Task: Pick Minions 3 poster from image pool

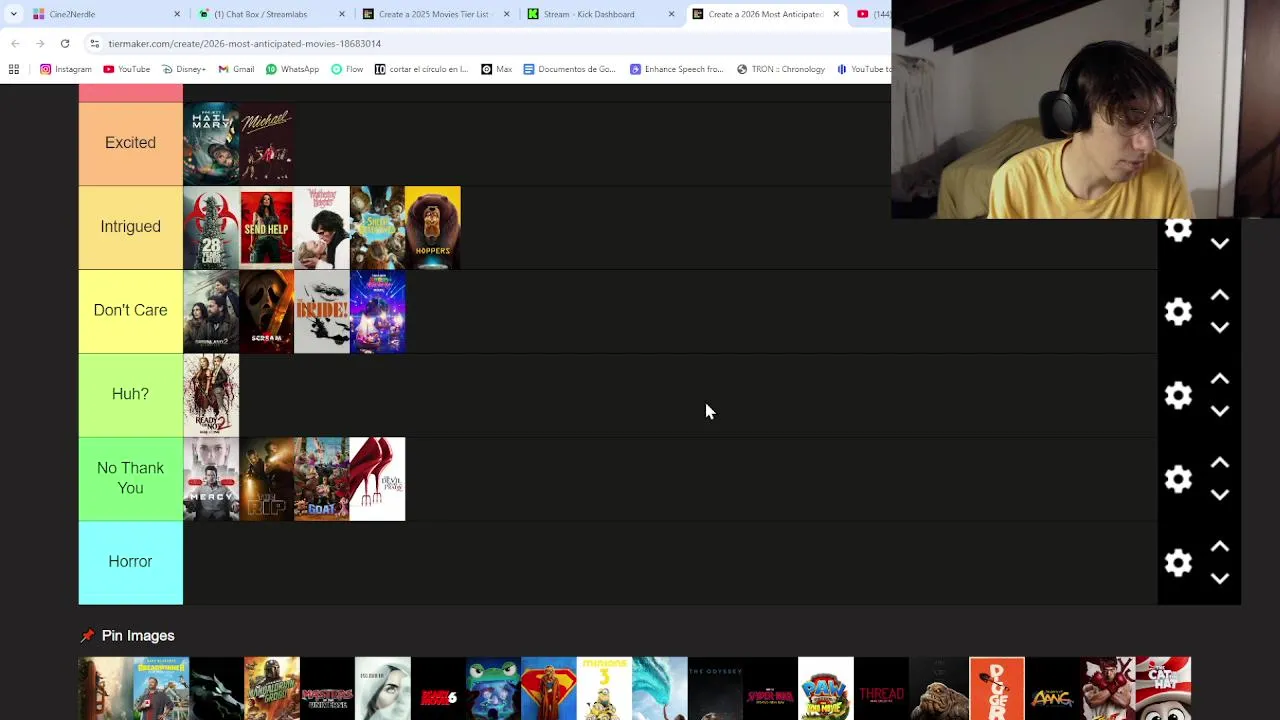Action: click(604, 689)
